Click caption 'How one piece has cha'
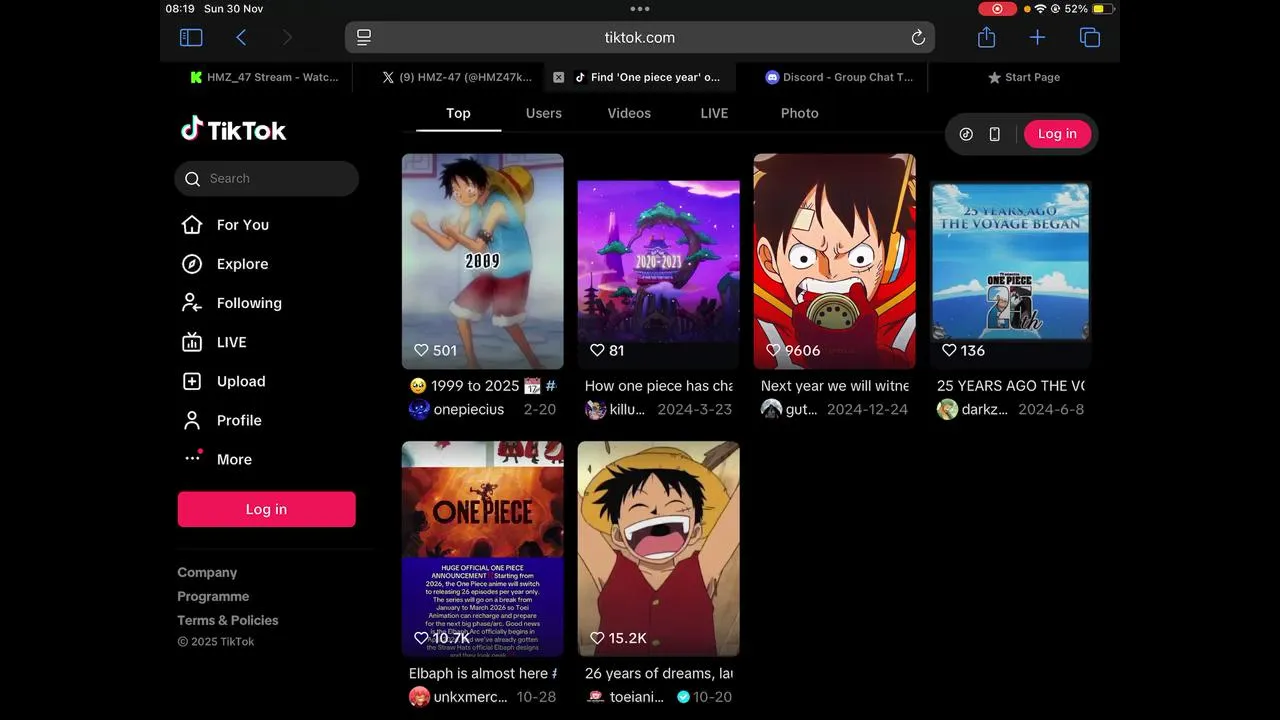 point(659,386)
